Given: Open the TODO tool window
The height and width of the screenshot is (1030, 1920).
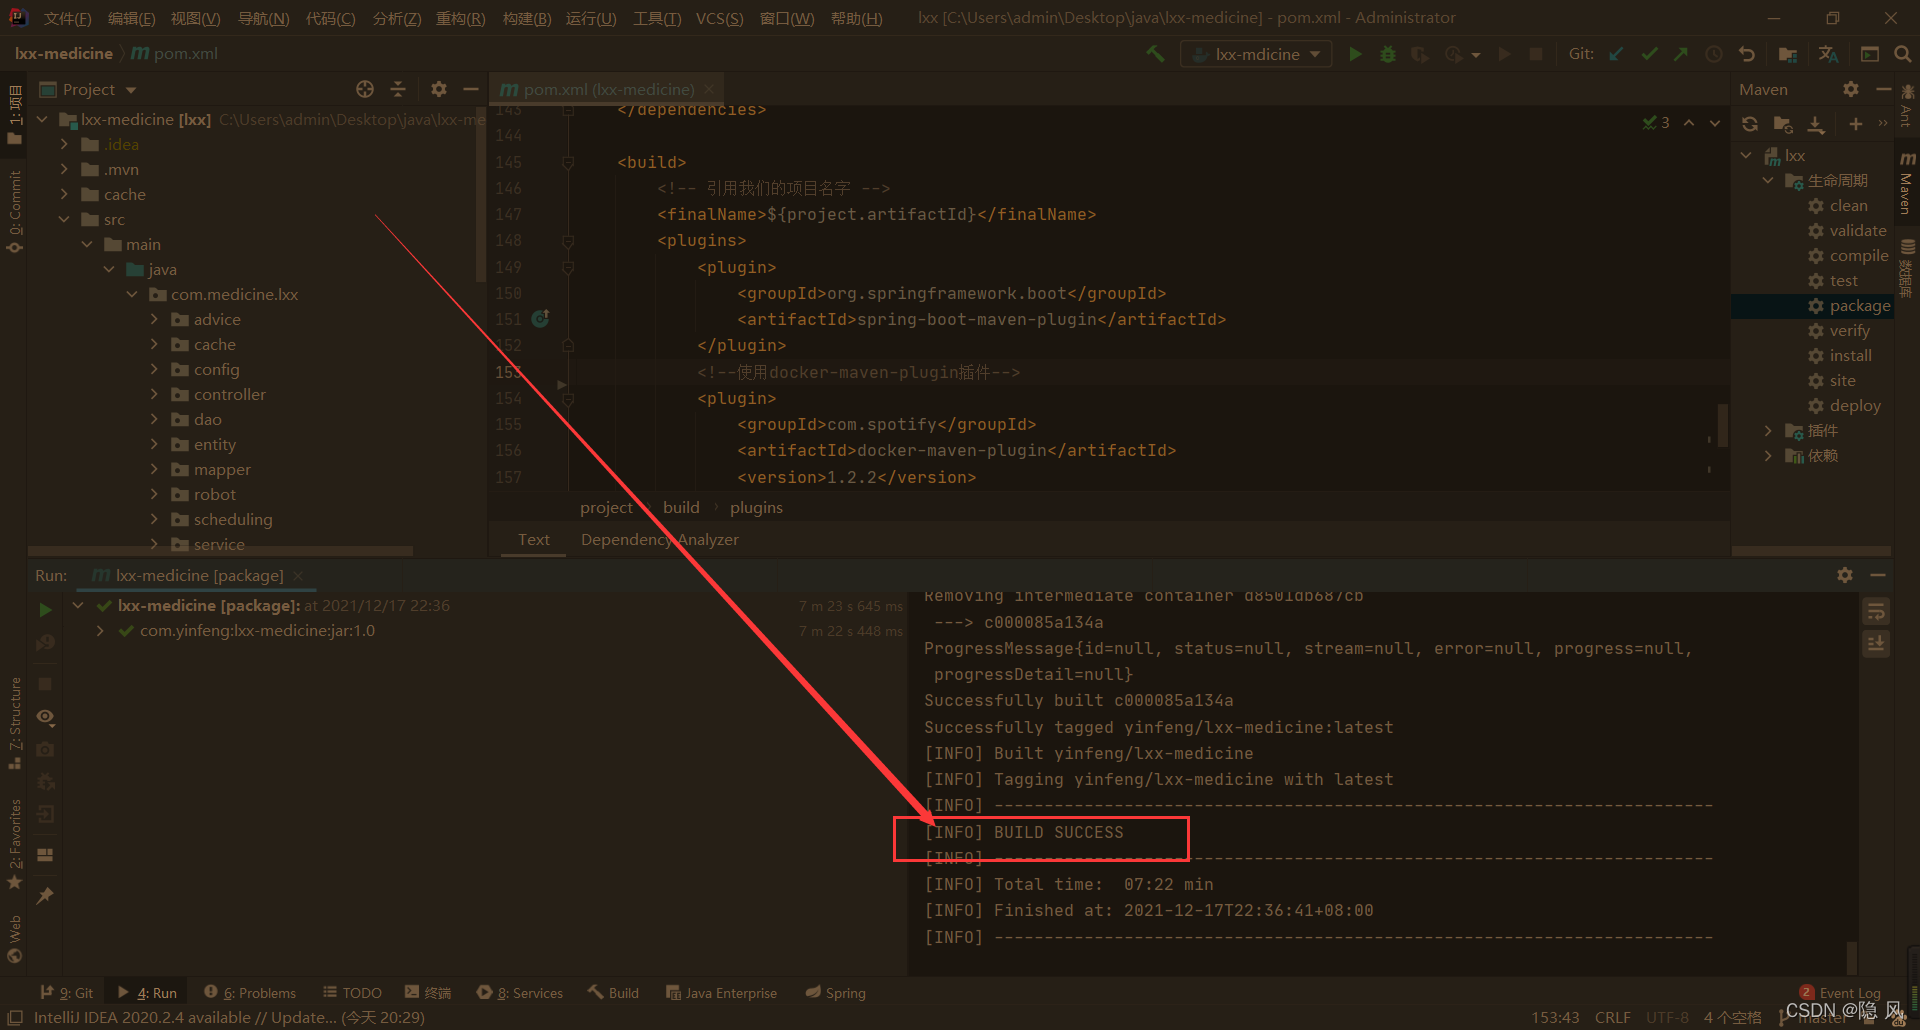Looking at the screenshot, I should 352,993.
